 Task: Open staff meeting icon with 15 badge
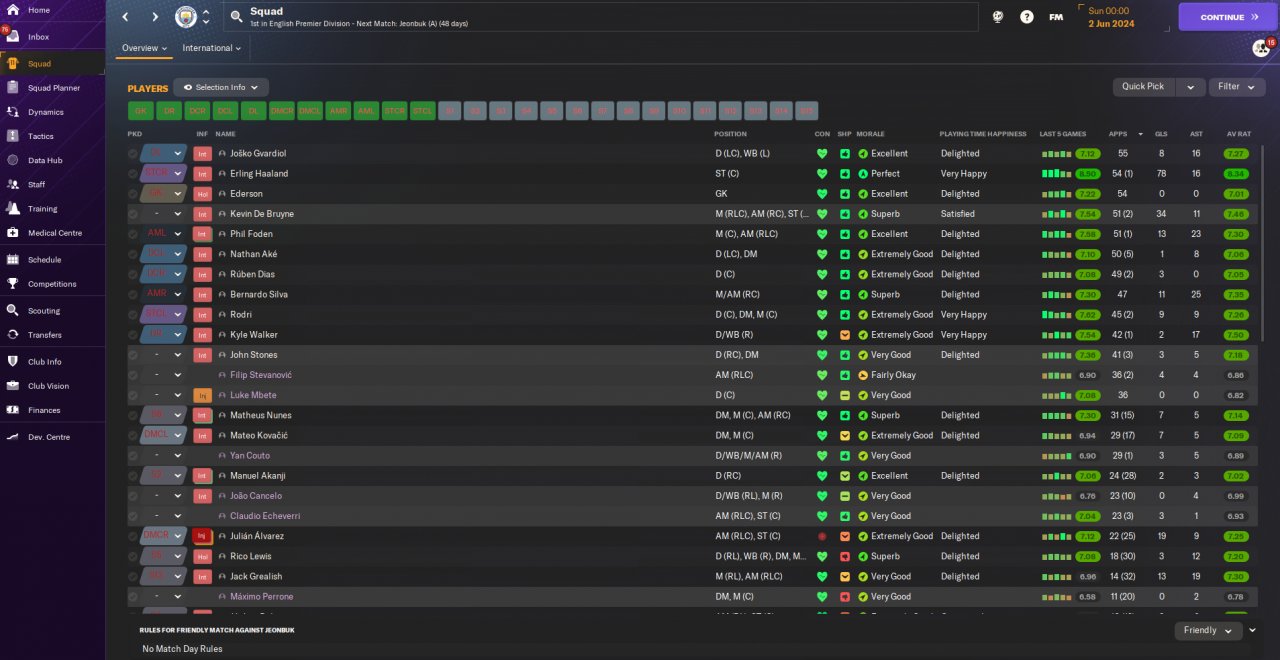pyautogui.click(x=1262, y=48)
